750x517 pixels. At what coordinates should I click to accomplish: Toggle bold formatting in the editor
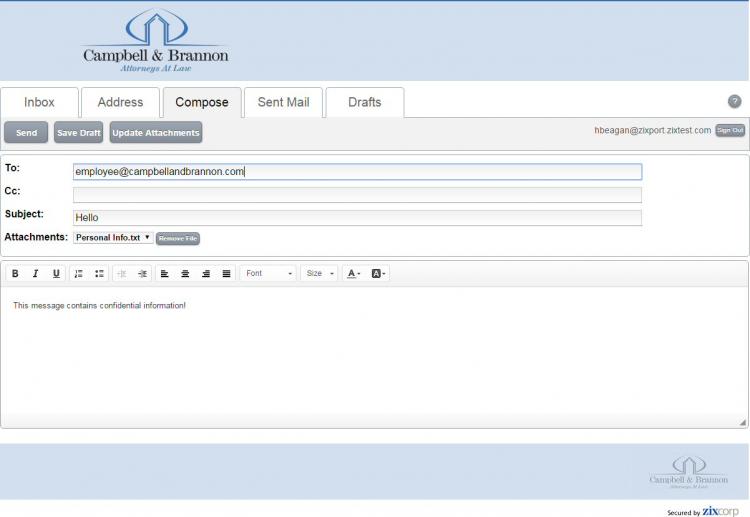(15, 273)
